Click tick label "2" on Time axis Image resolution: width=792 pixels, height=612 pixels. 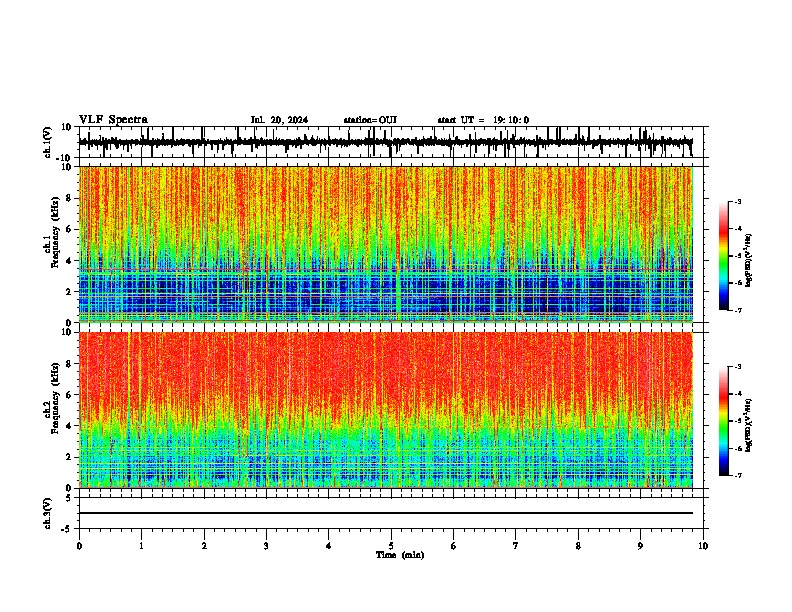point(204,546)
